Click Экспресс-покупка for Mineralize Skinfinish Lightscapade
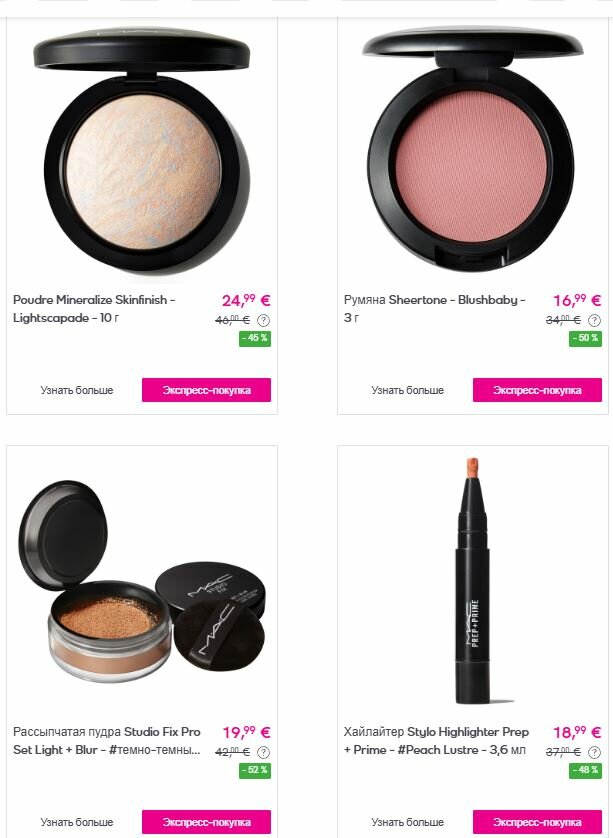The height and width of the screenshot is (838, 613). (206, 390)
